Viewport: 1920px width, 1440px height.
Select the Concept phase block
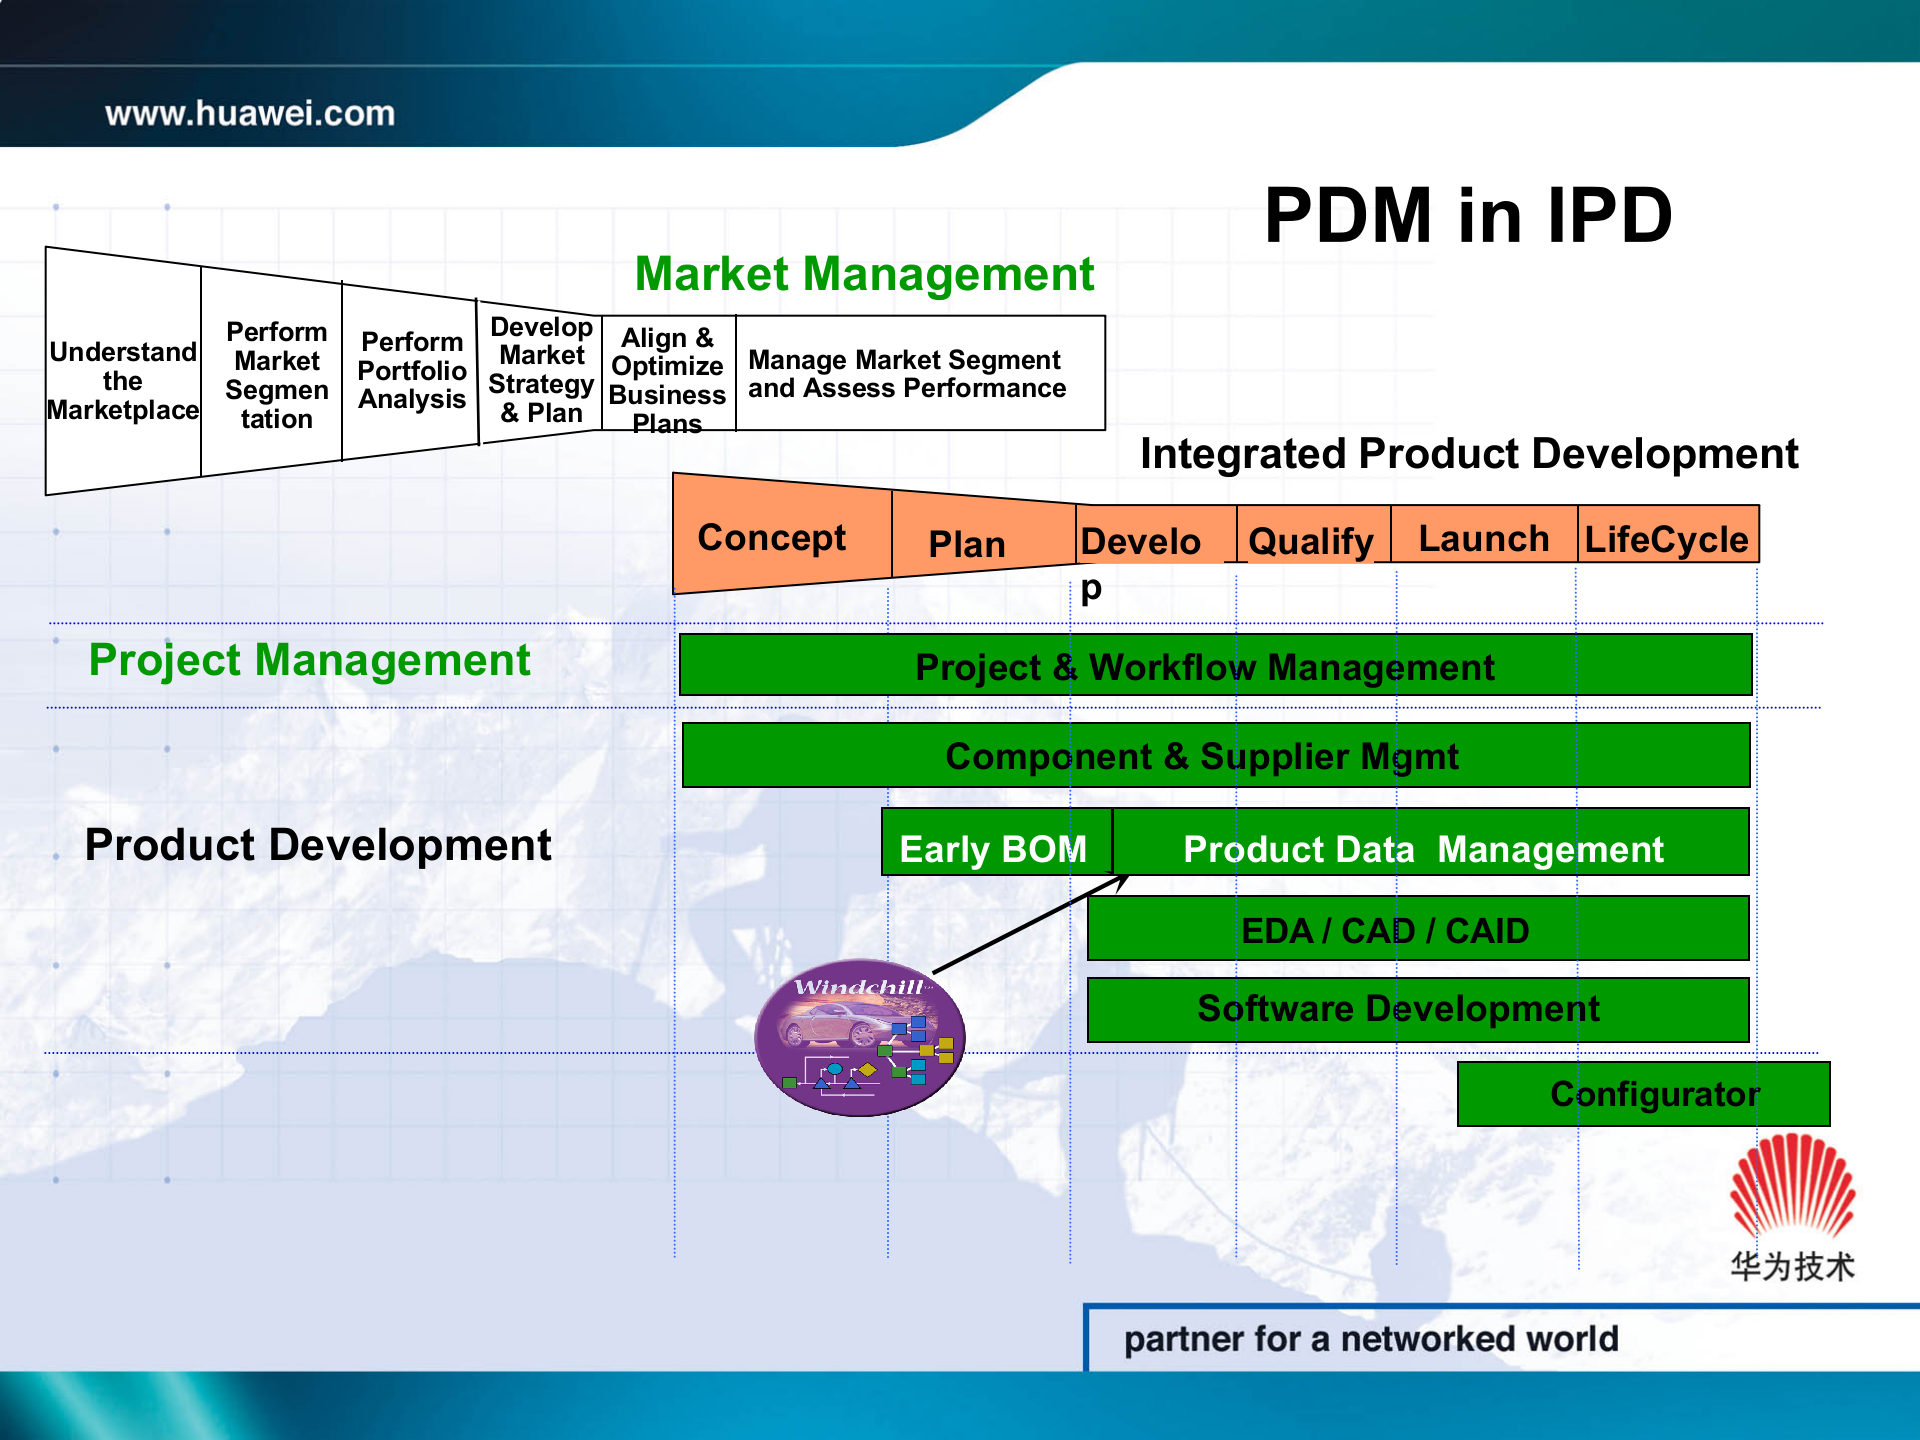(772, 538)
